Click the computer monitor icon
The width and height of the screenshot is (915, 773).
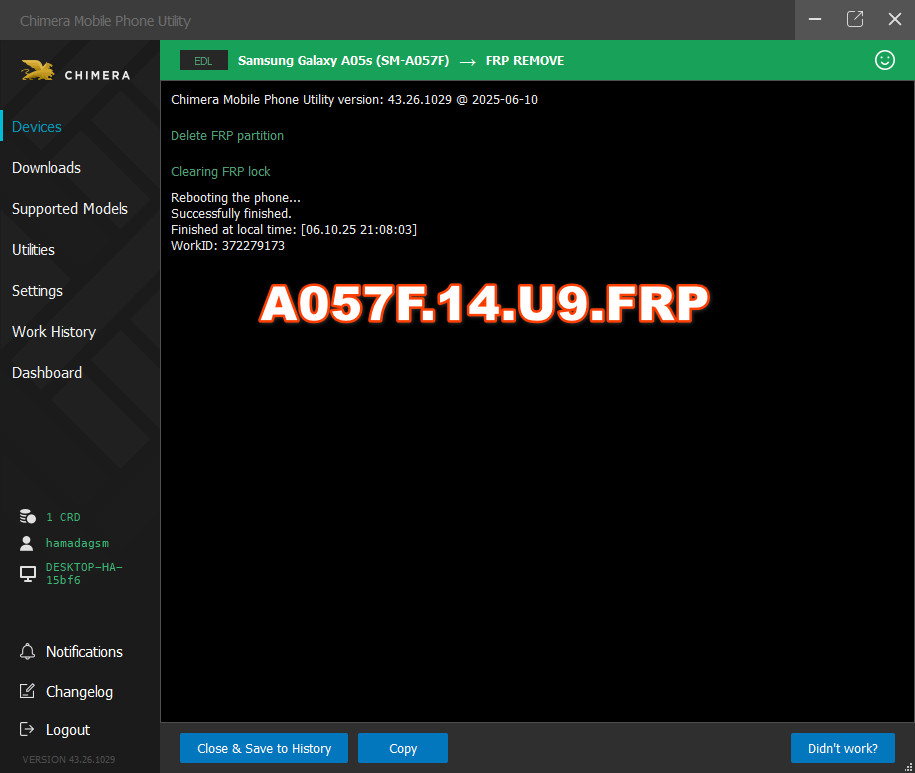click(27, 574)
